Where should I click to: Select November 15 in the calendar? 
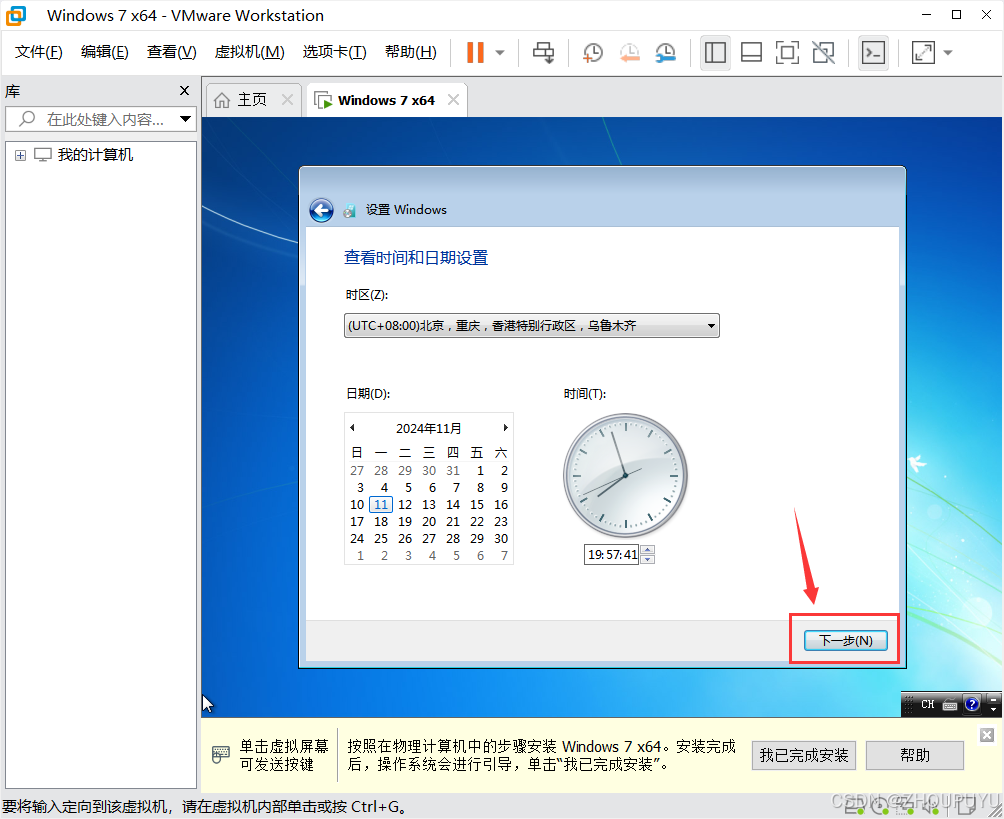tap(477, 505)
